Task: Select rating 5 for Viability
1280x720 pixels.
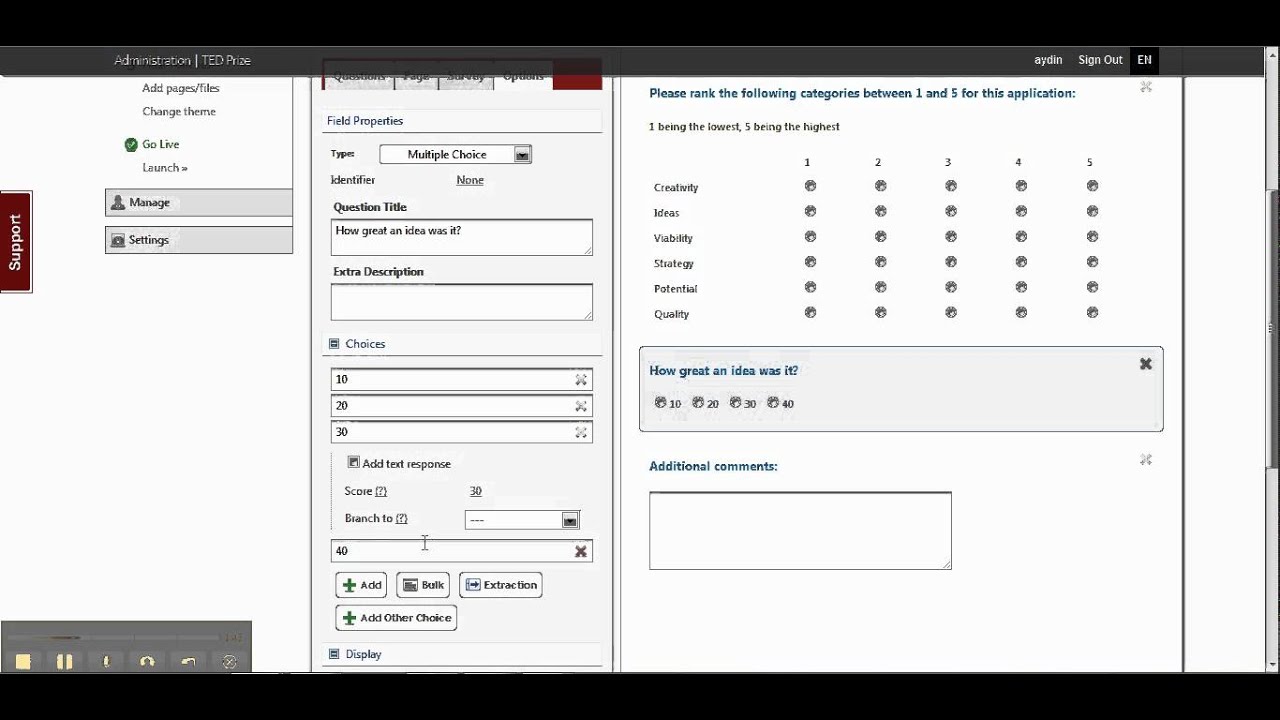Action: (x=1092, y=237)
